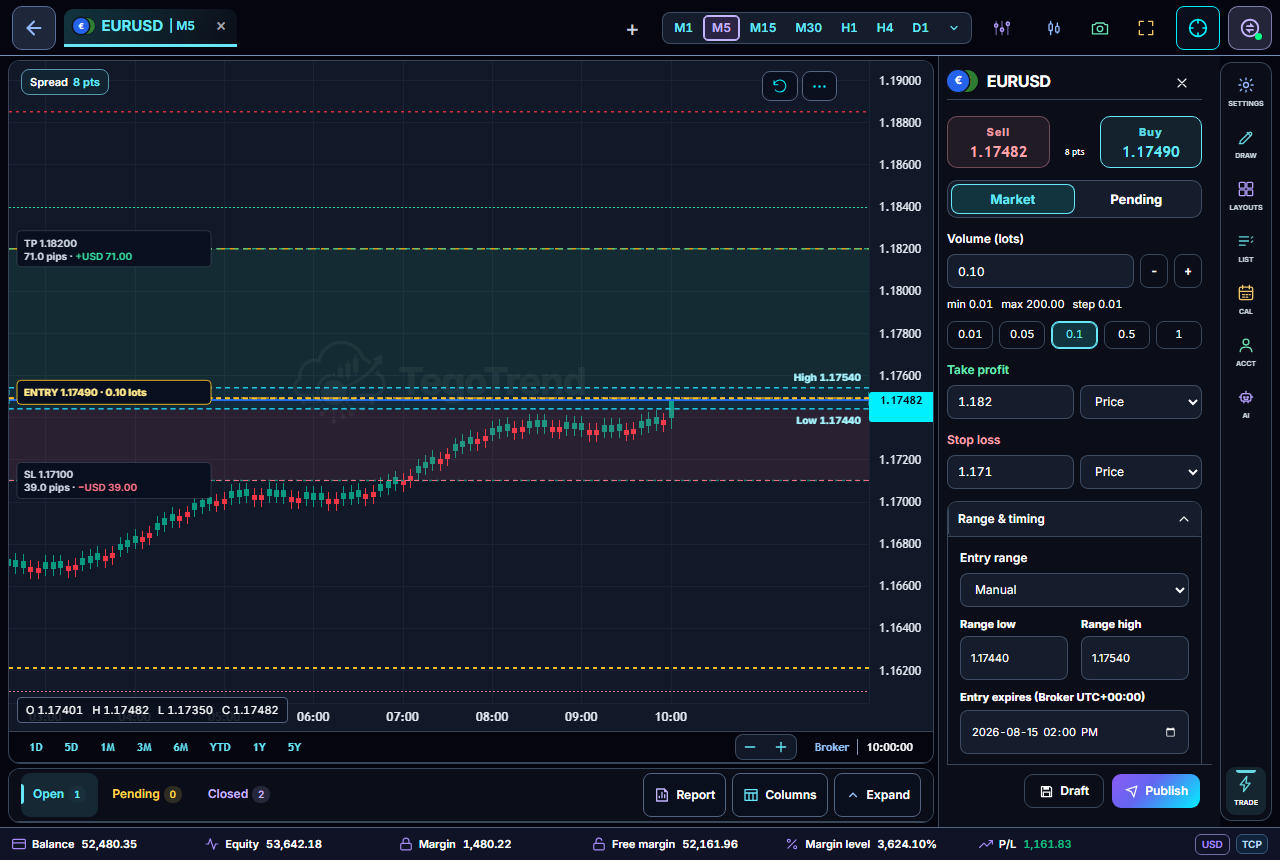
Task: Select the M30 timeframe
Action: click(x=808, y=28)
